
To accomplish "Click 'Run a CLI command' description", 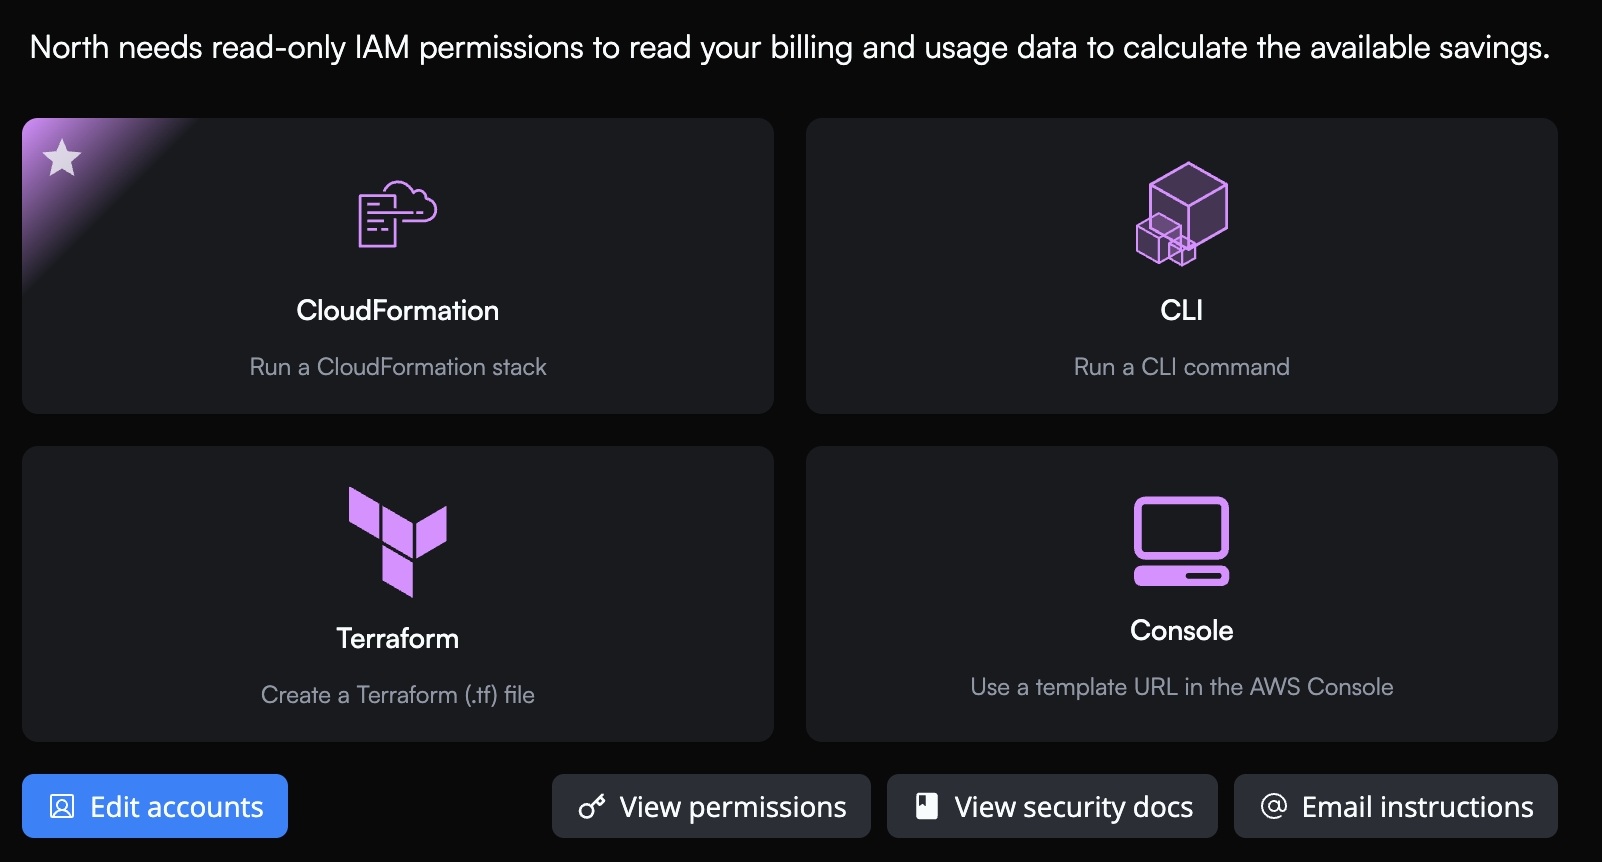I will 1181,367.
